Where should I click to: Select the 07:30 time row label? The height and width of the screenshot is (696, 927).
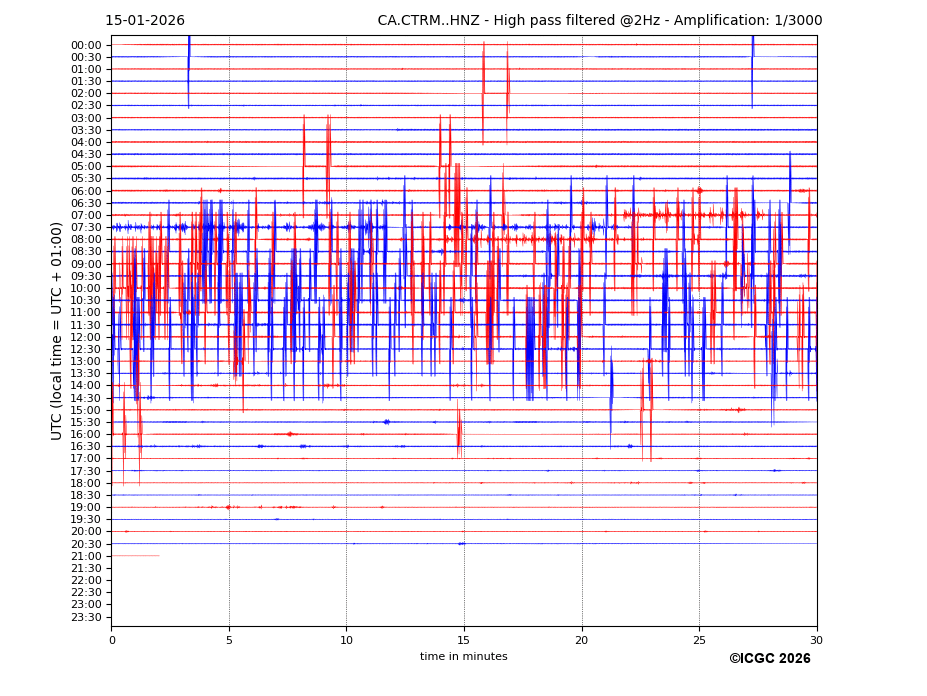[86, 227]
